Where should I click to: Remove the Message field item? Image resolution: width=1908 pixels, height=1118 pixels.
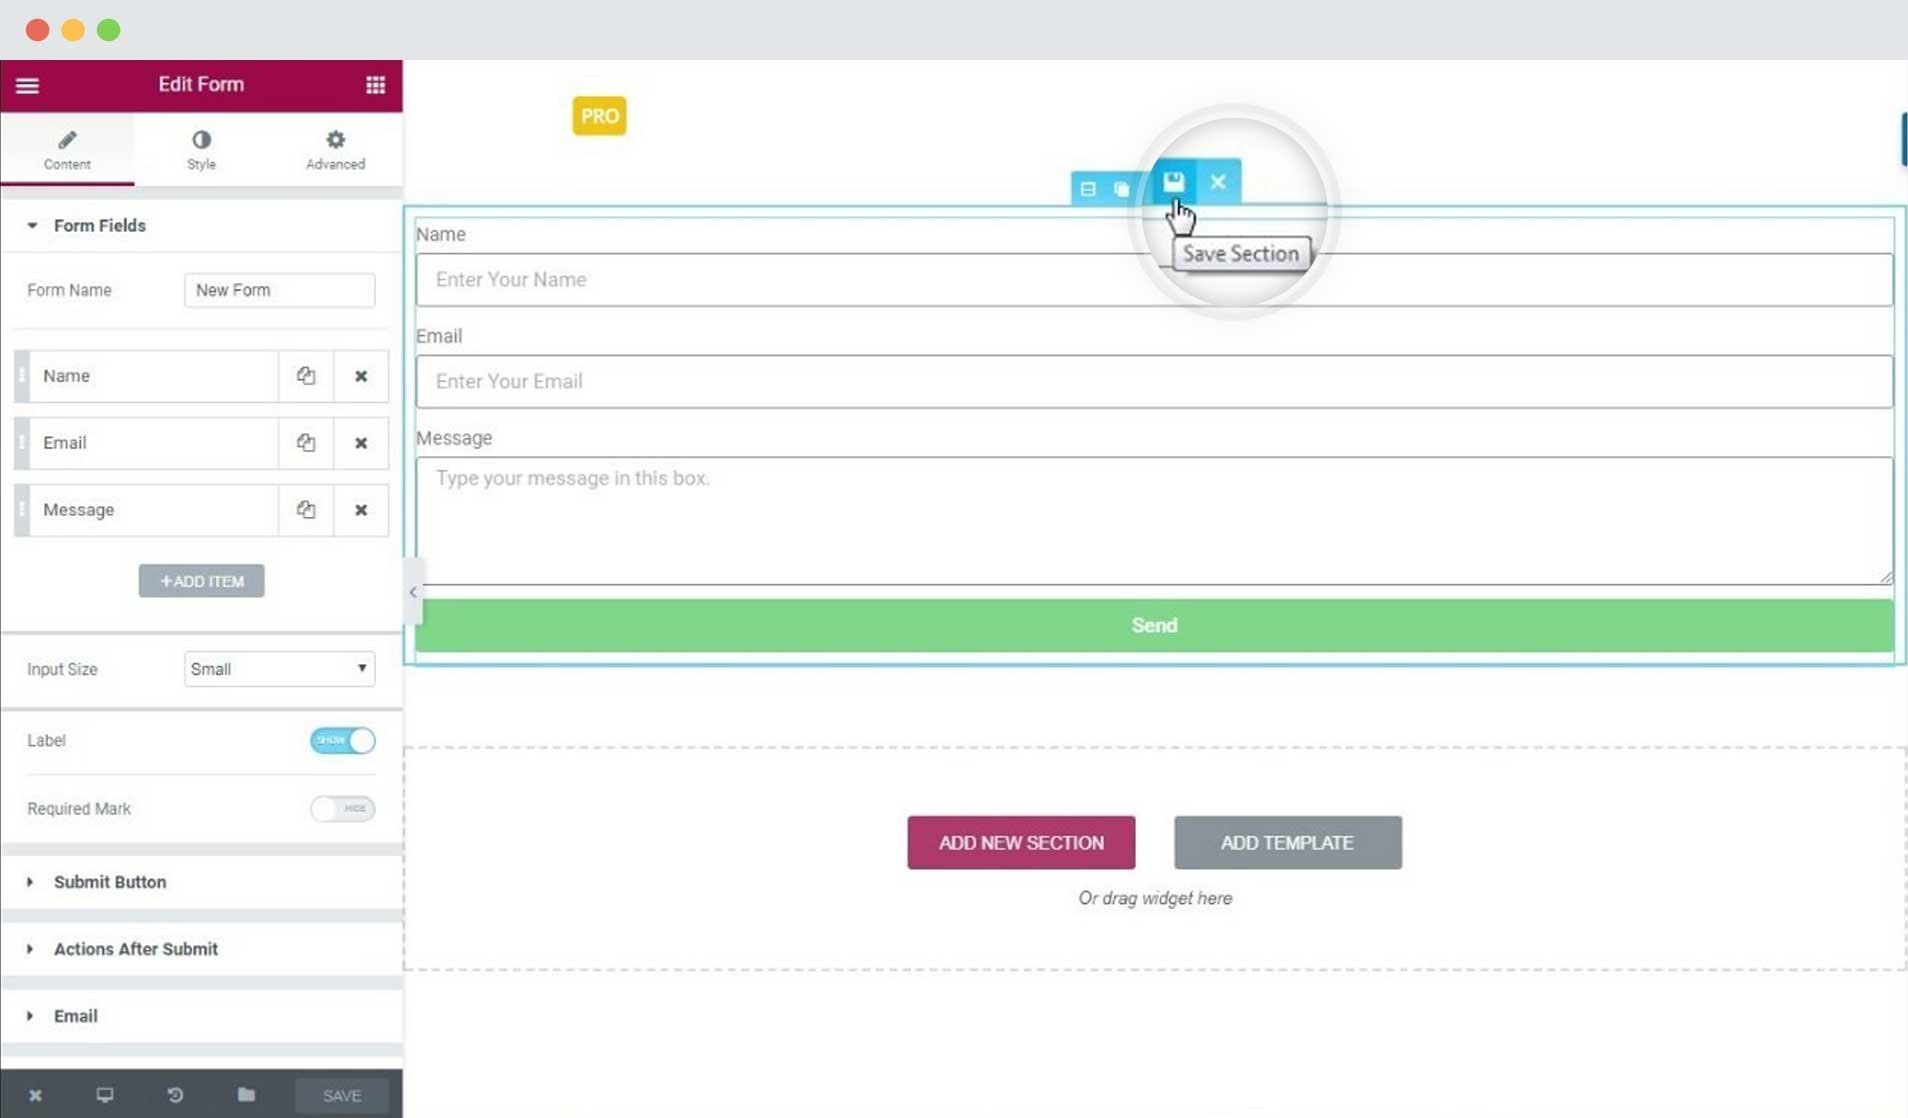[361, 510]
